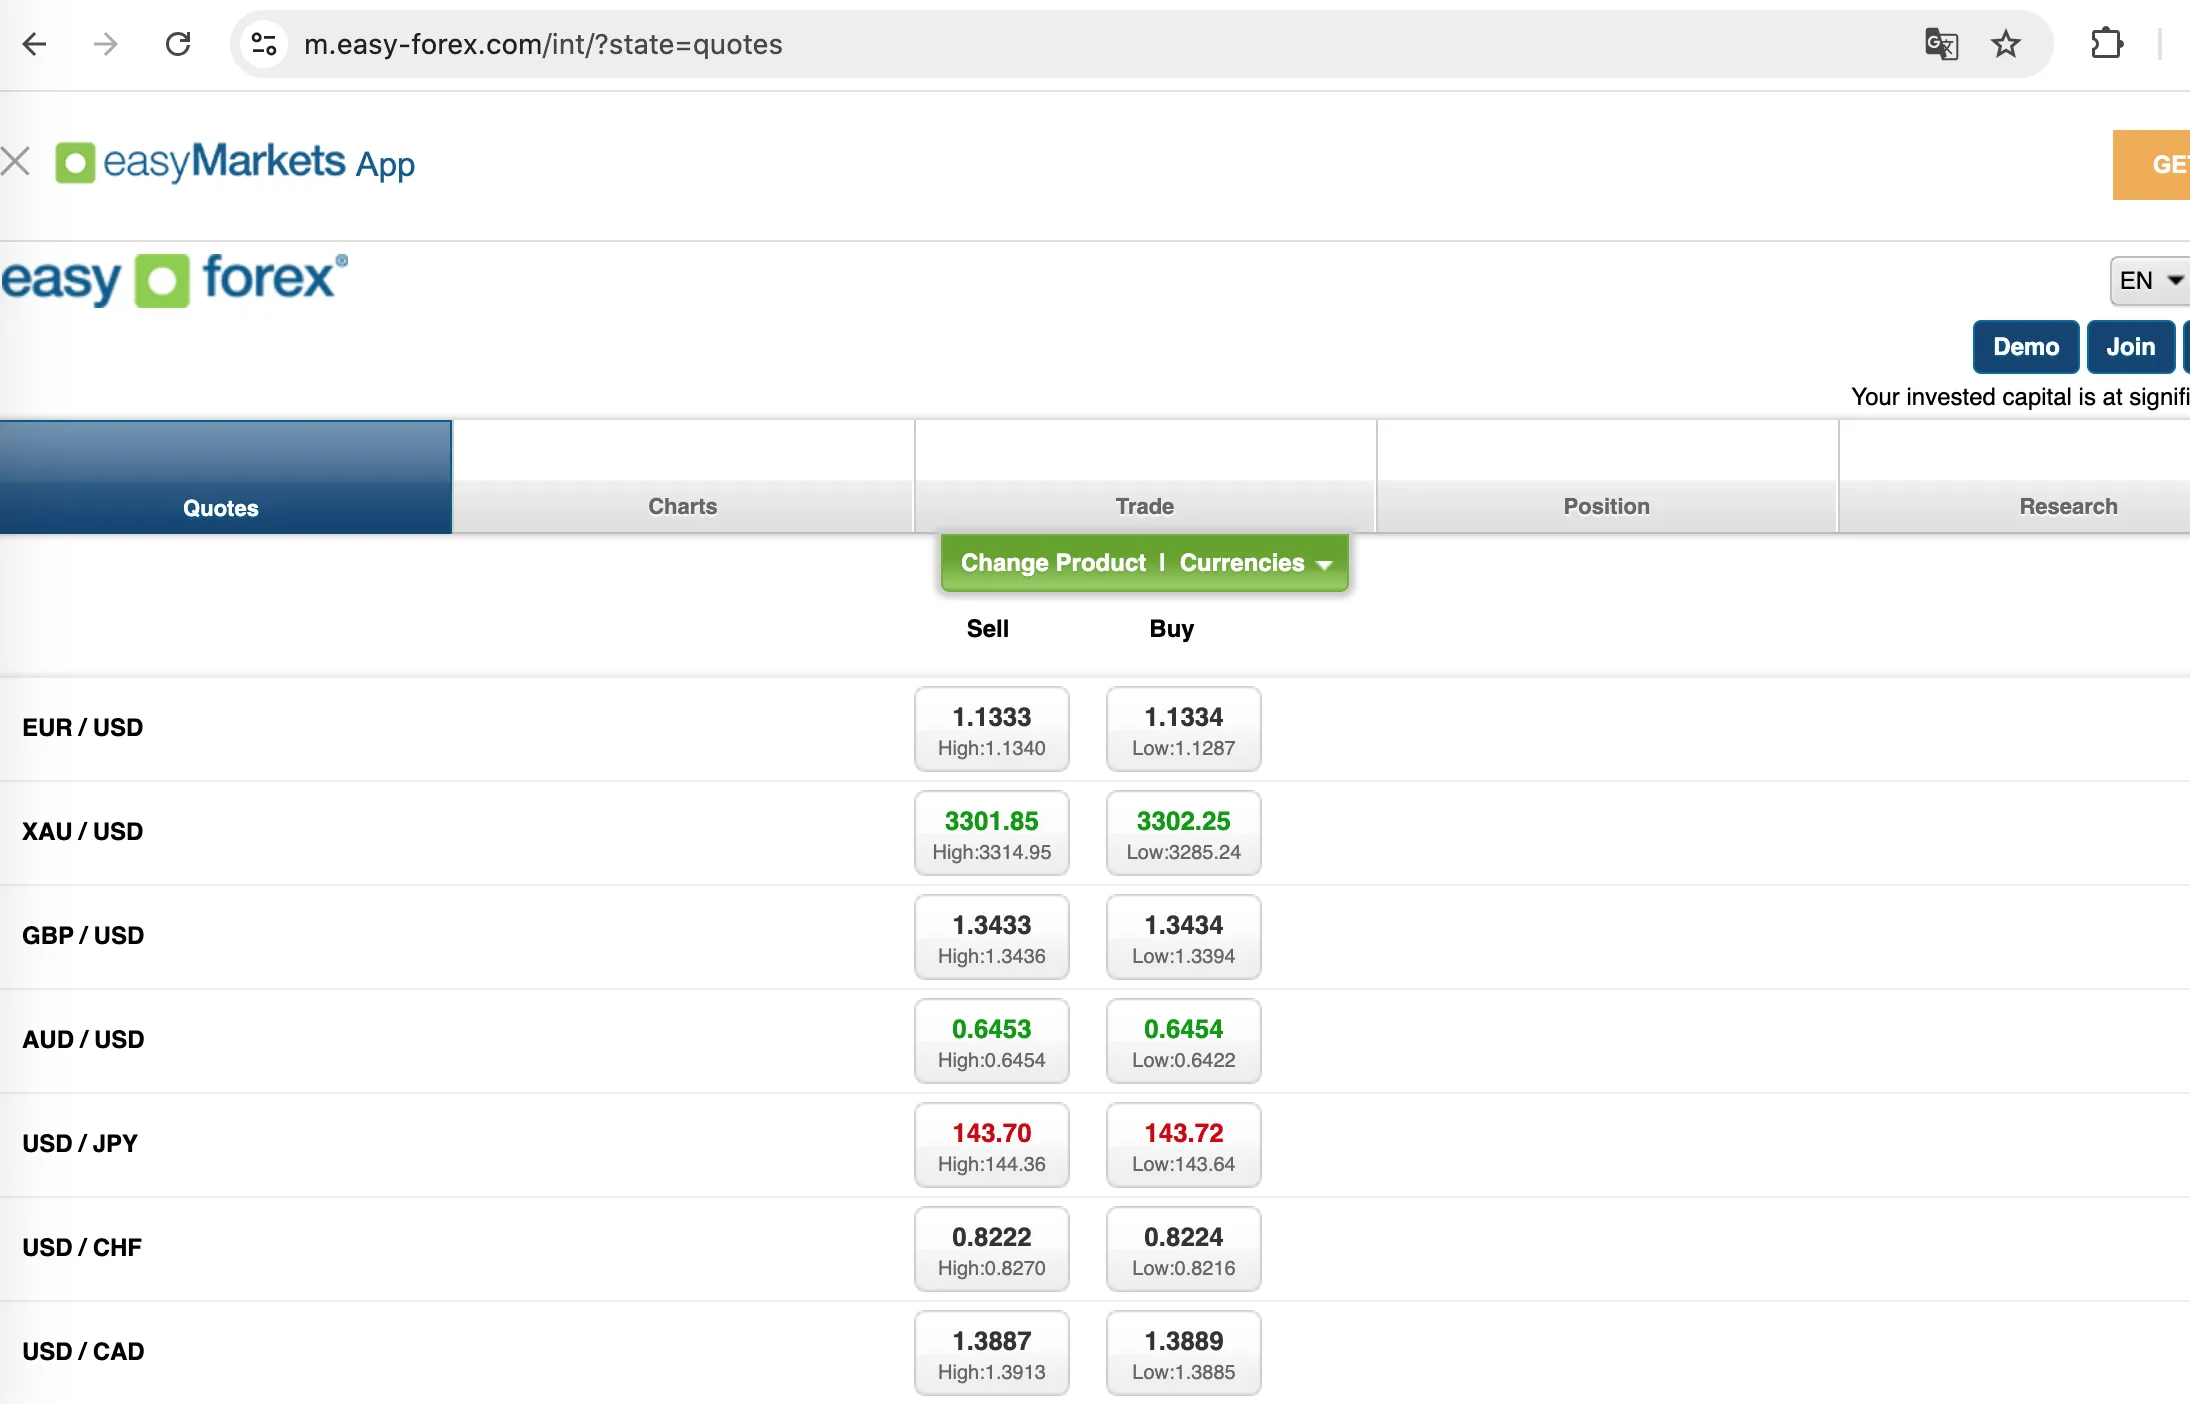Open the Position tab

tap(1607, 477)
